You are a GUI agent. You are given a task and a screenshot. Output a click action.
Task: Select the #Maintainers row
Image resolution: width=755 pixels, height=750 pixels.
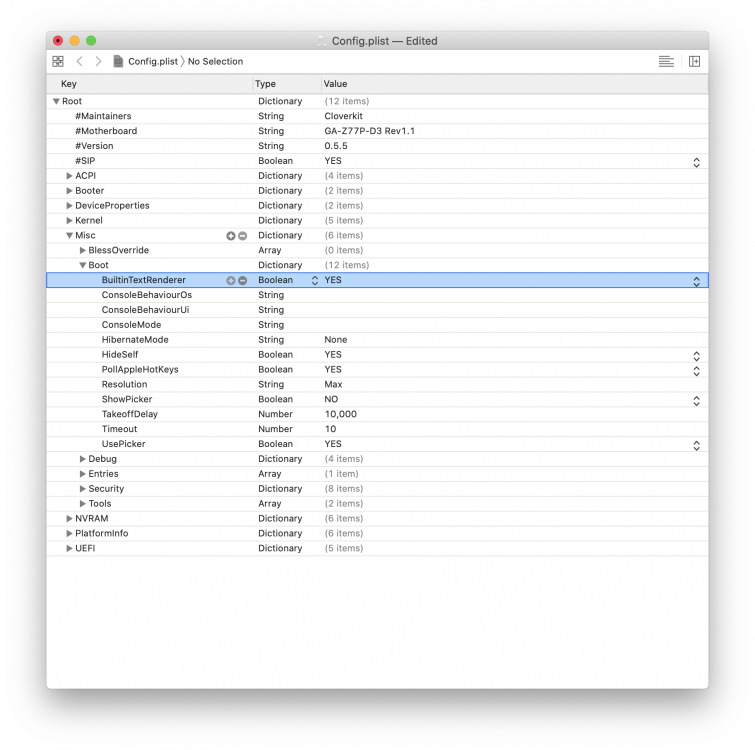point(378,116)
